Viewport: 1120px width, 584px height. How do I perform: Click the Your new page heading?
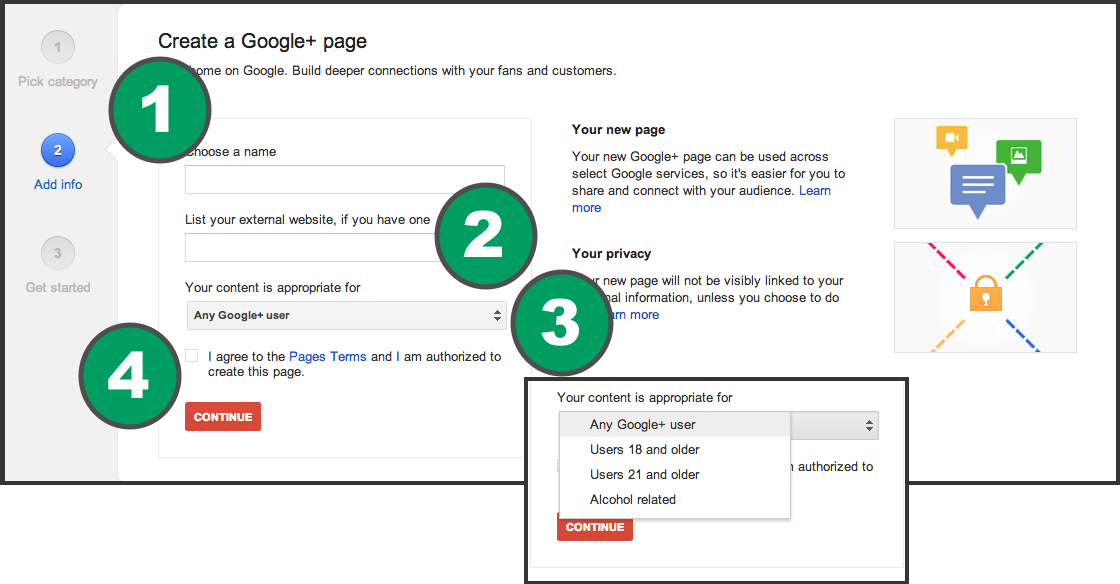click(x=619, y=129)
